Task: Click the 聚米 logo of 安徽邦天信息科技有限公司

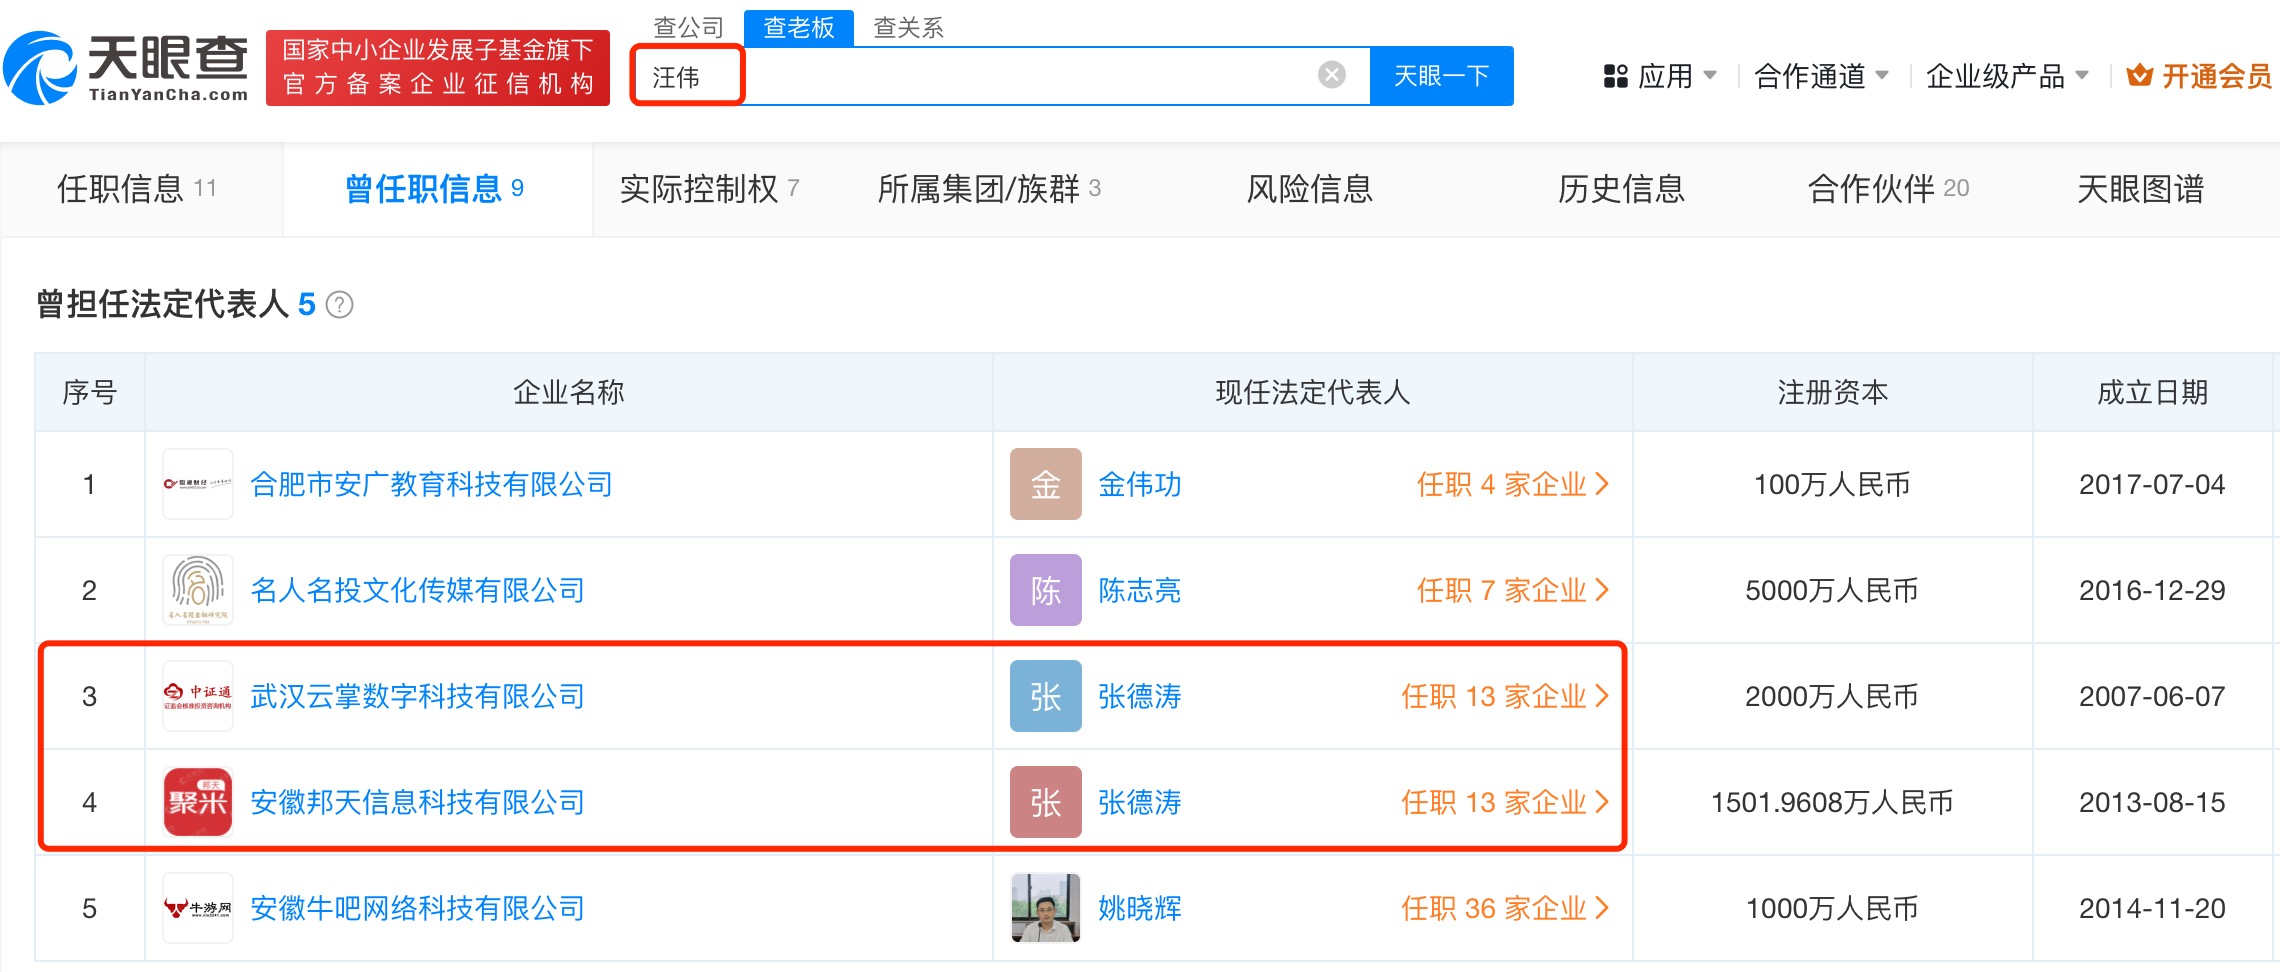Action: coord(197,802)
